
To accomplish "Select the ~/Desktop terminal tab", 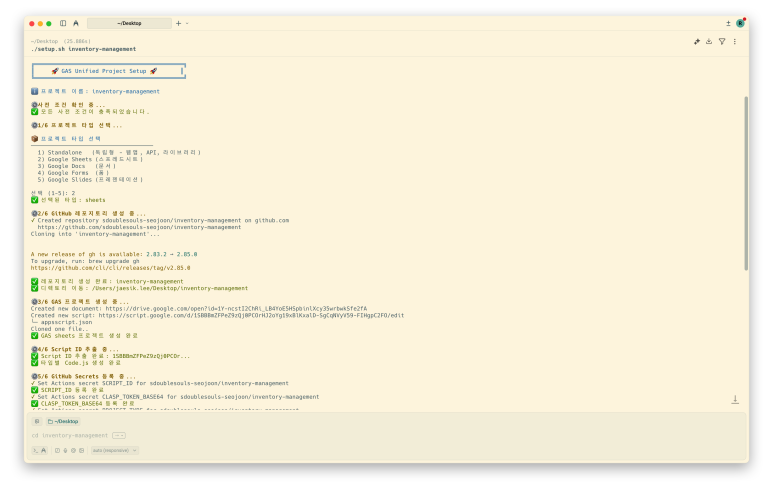I will click(x=129, y=23).
